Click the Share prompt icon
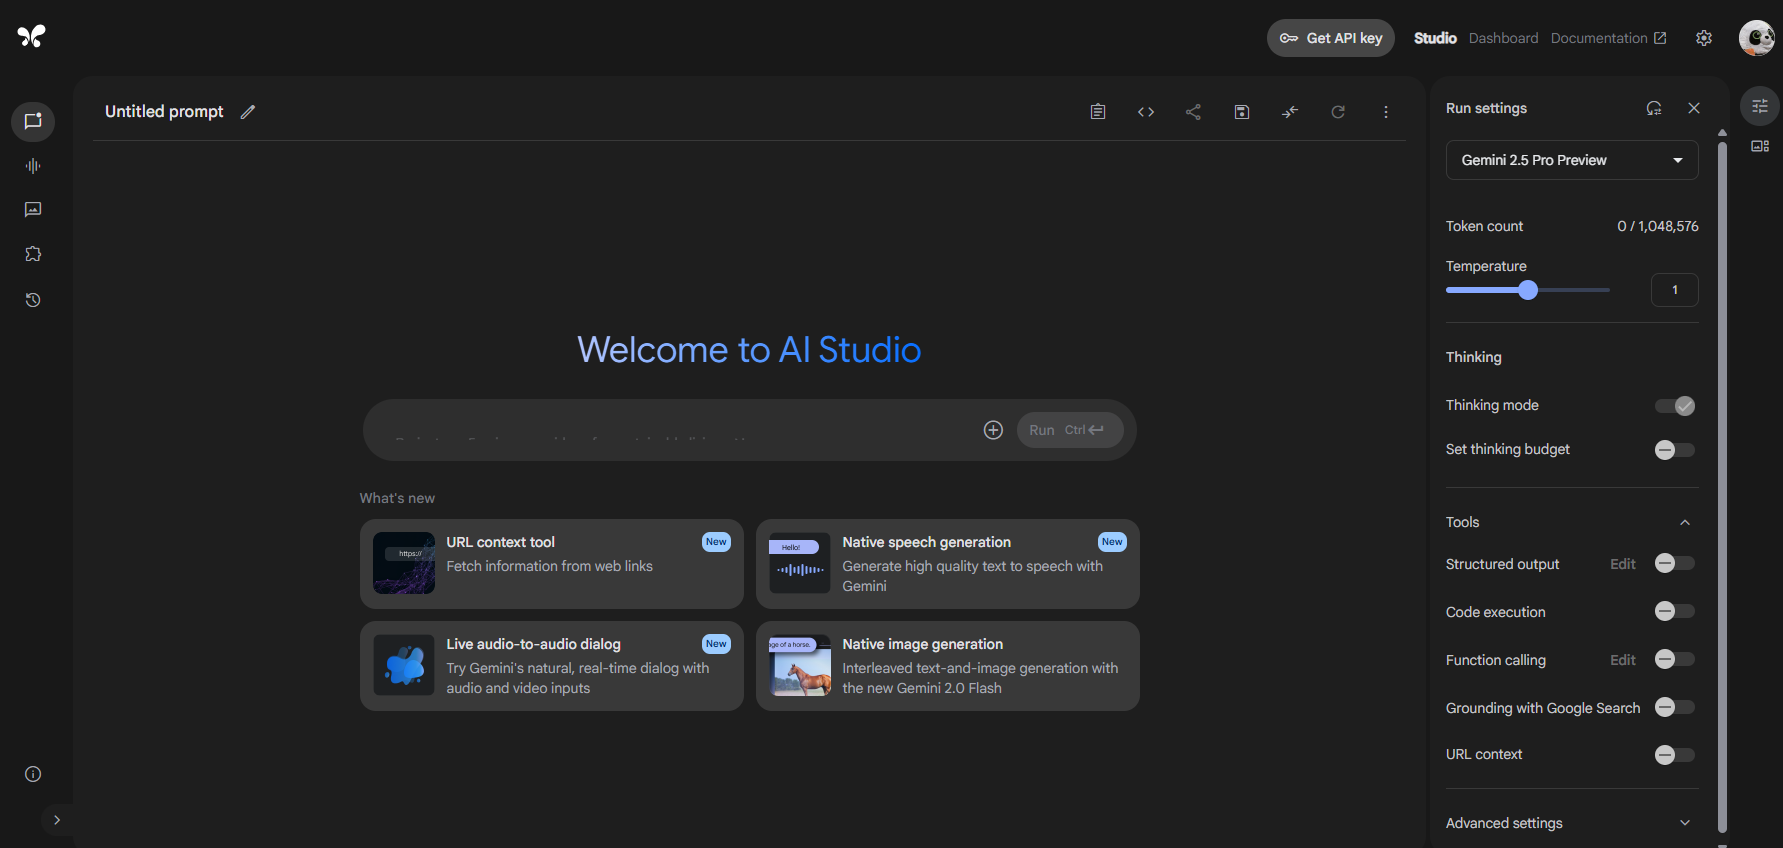Screen dimensions: 1783x848 [1193, 112]
